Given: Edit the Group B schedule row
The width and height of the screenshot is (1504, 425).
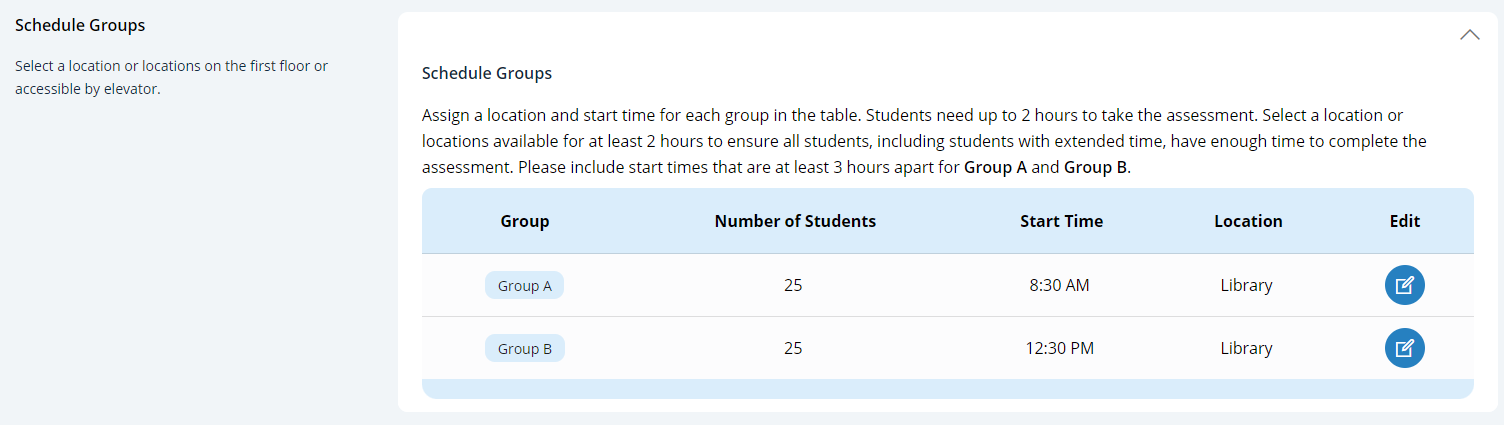Looking at the screenshot, I should [1404, 348].
